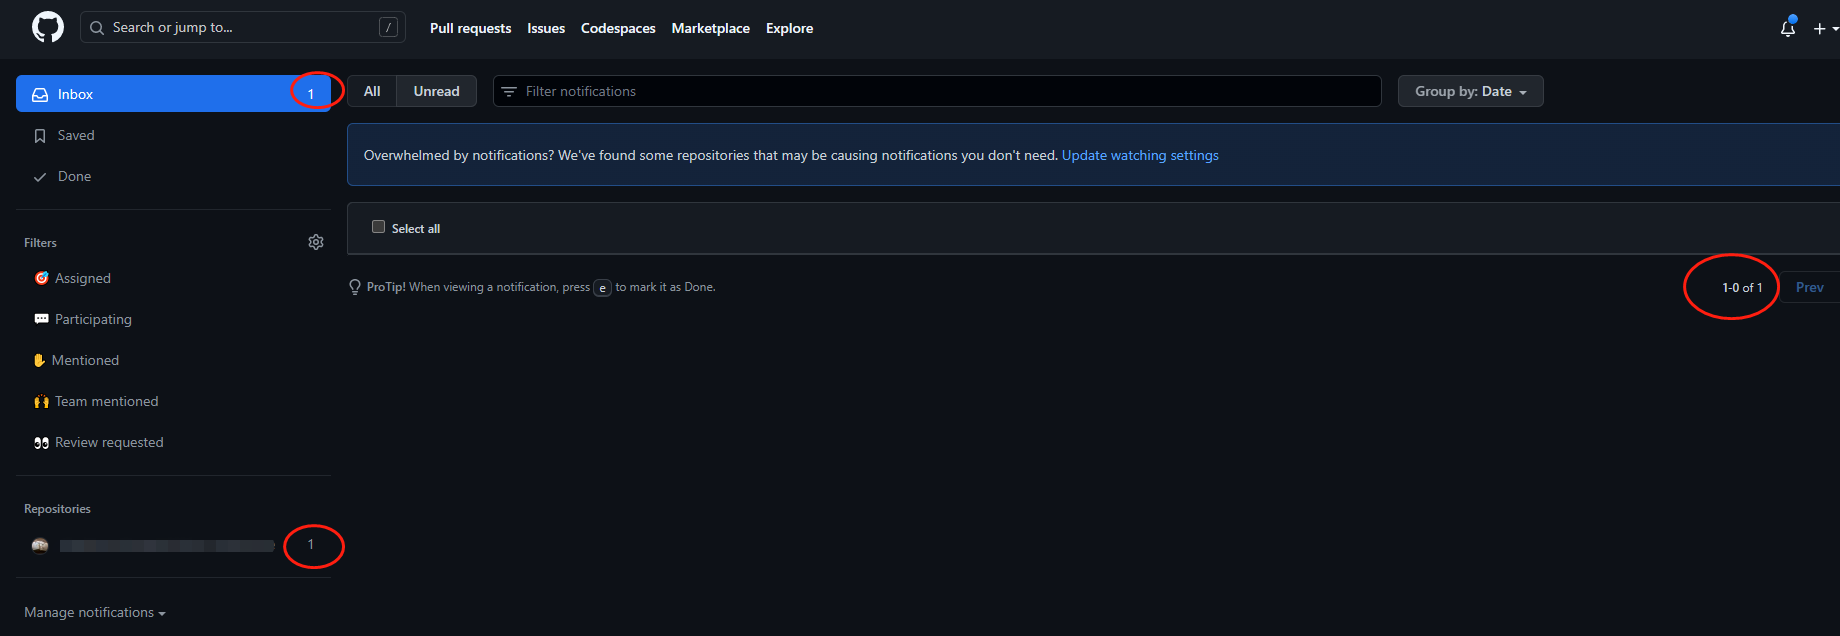1840x636 pixels.
Task: Click the filter lines icon in filter box
Action: 509,91
